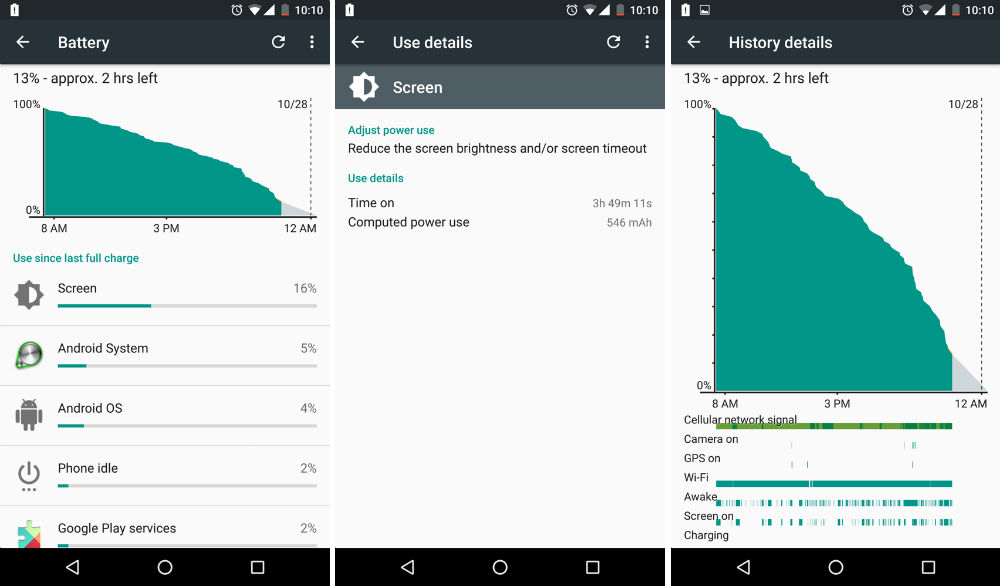Open the Use details overflow menu
Viewport: 1000px width, 586px height.
pos(647,42)
